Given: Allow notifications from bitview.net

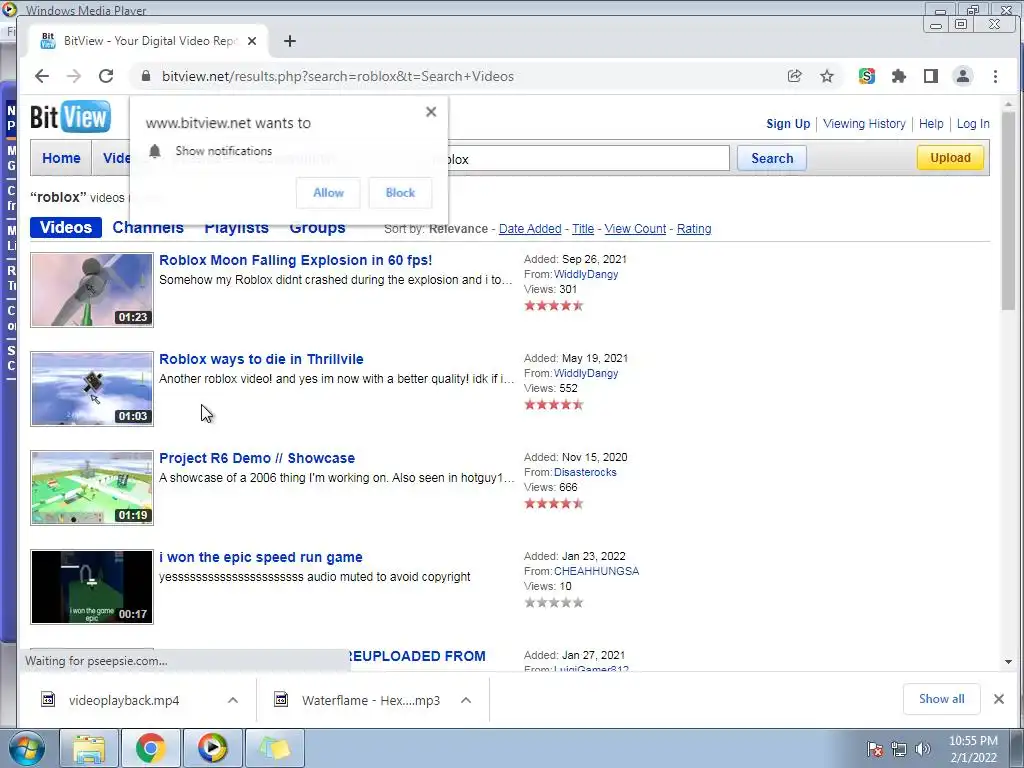Looking at the screenshot, I should pos(328,193).
